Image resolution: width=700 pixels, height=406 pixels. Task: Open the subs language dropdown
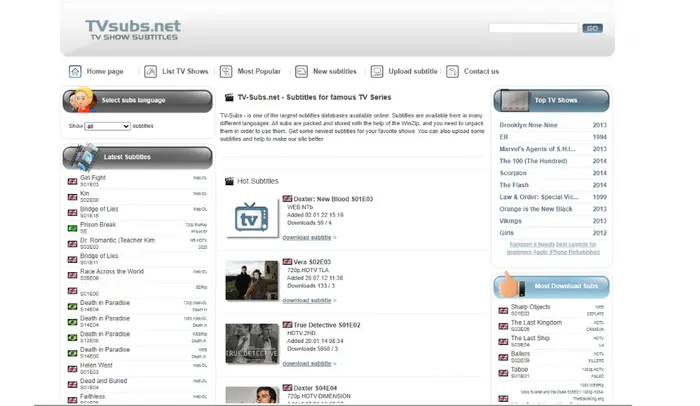point(107,126)
